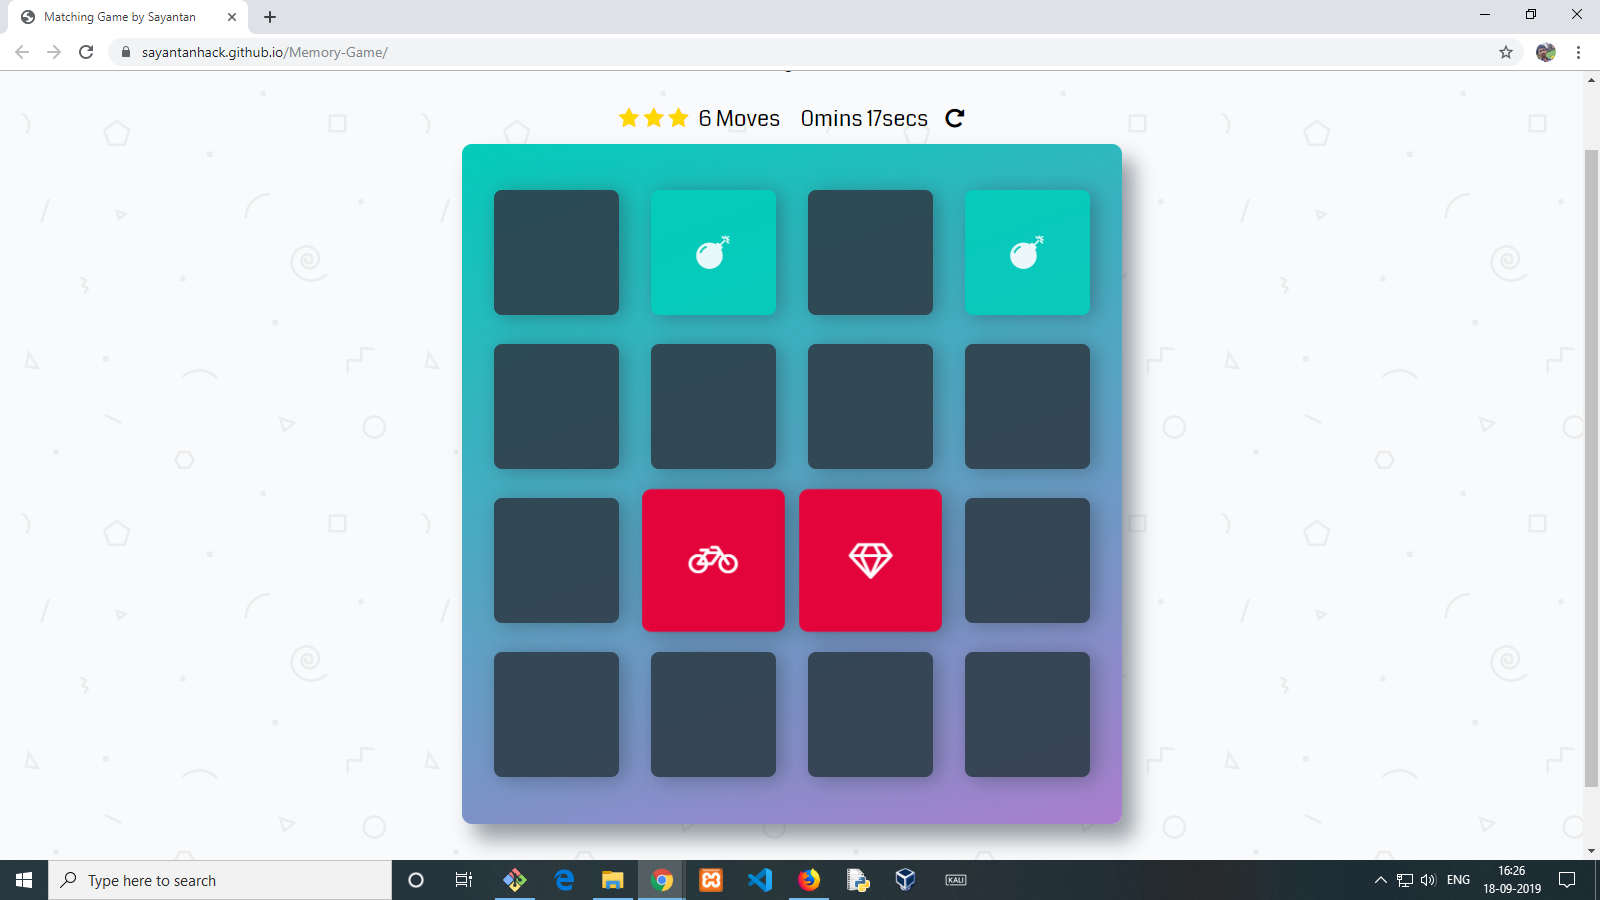Bookmark this page with the star icon
This screenshot has width=1600, height=900.
(1506, 52)
